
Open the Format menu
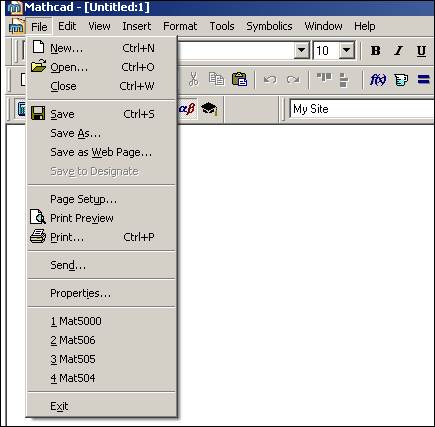[x=180, y=26]
